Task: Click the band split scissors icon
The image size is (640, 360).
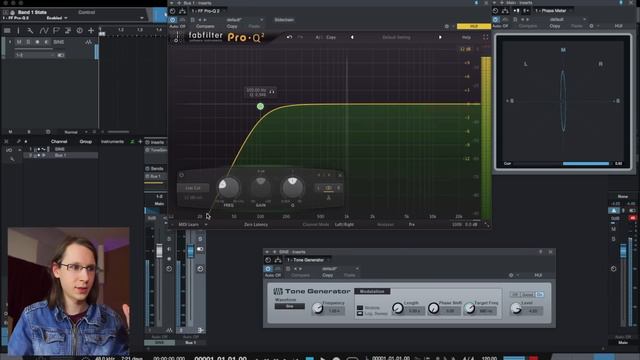Action: [329, 198]
